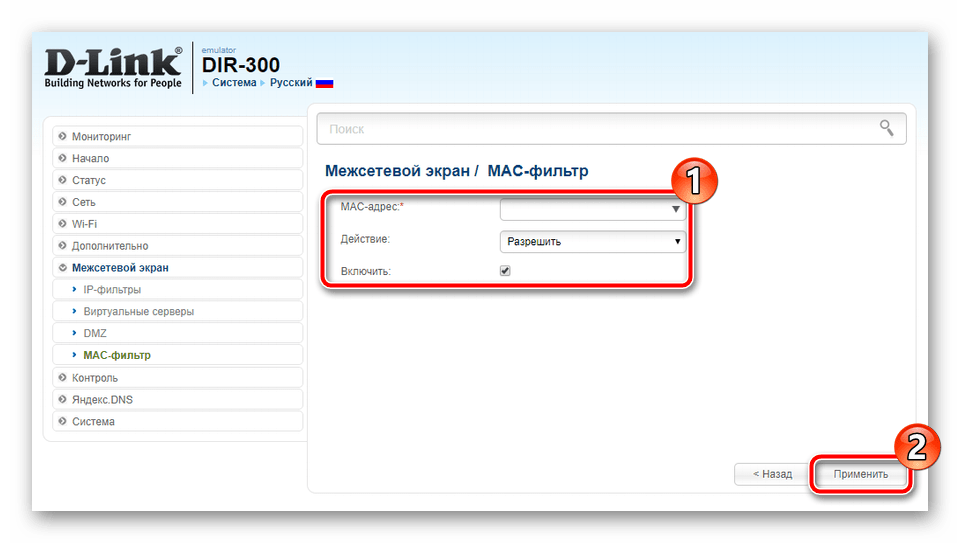960x543 pixels.
Task: Click the Межсетевой экран breadcrumb heading
Action: (397, 171)
